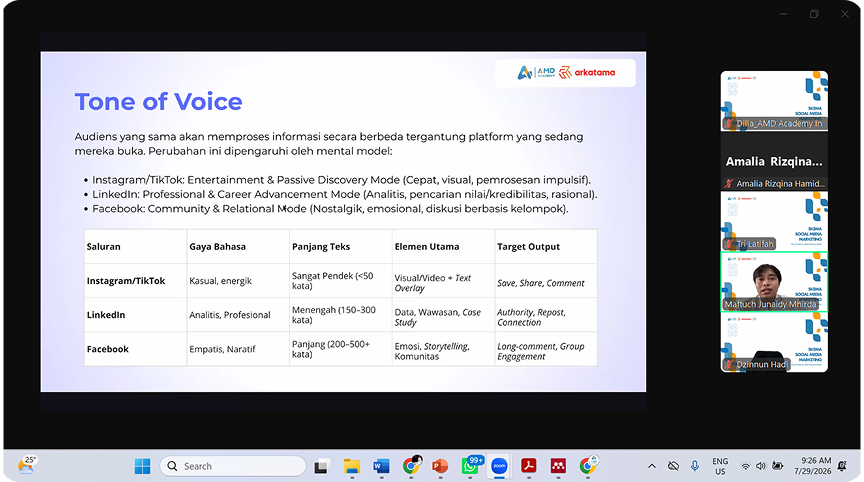Click the cloud sync off tray icon
The image size is (864, 482).
673,466
